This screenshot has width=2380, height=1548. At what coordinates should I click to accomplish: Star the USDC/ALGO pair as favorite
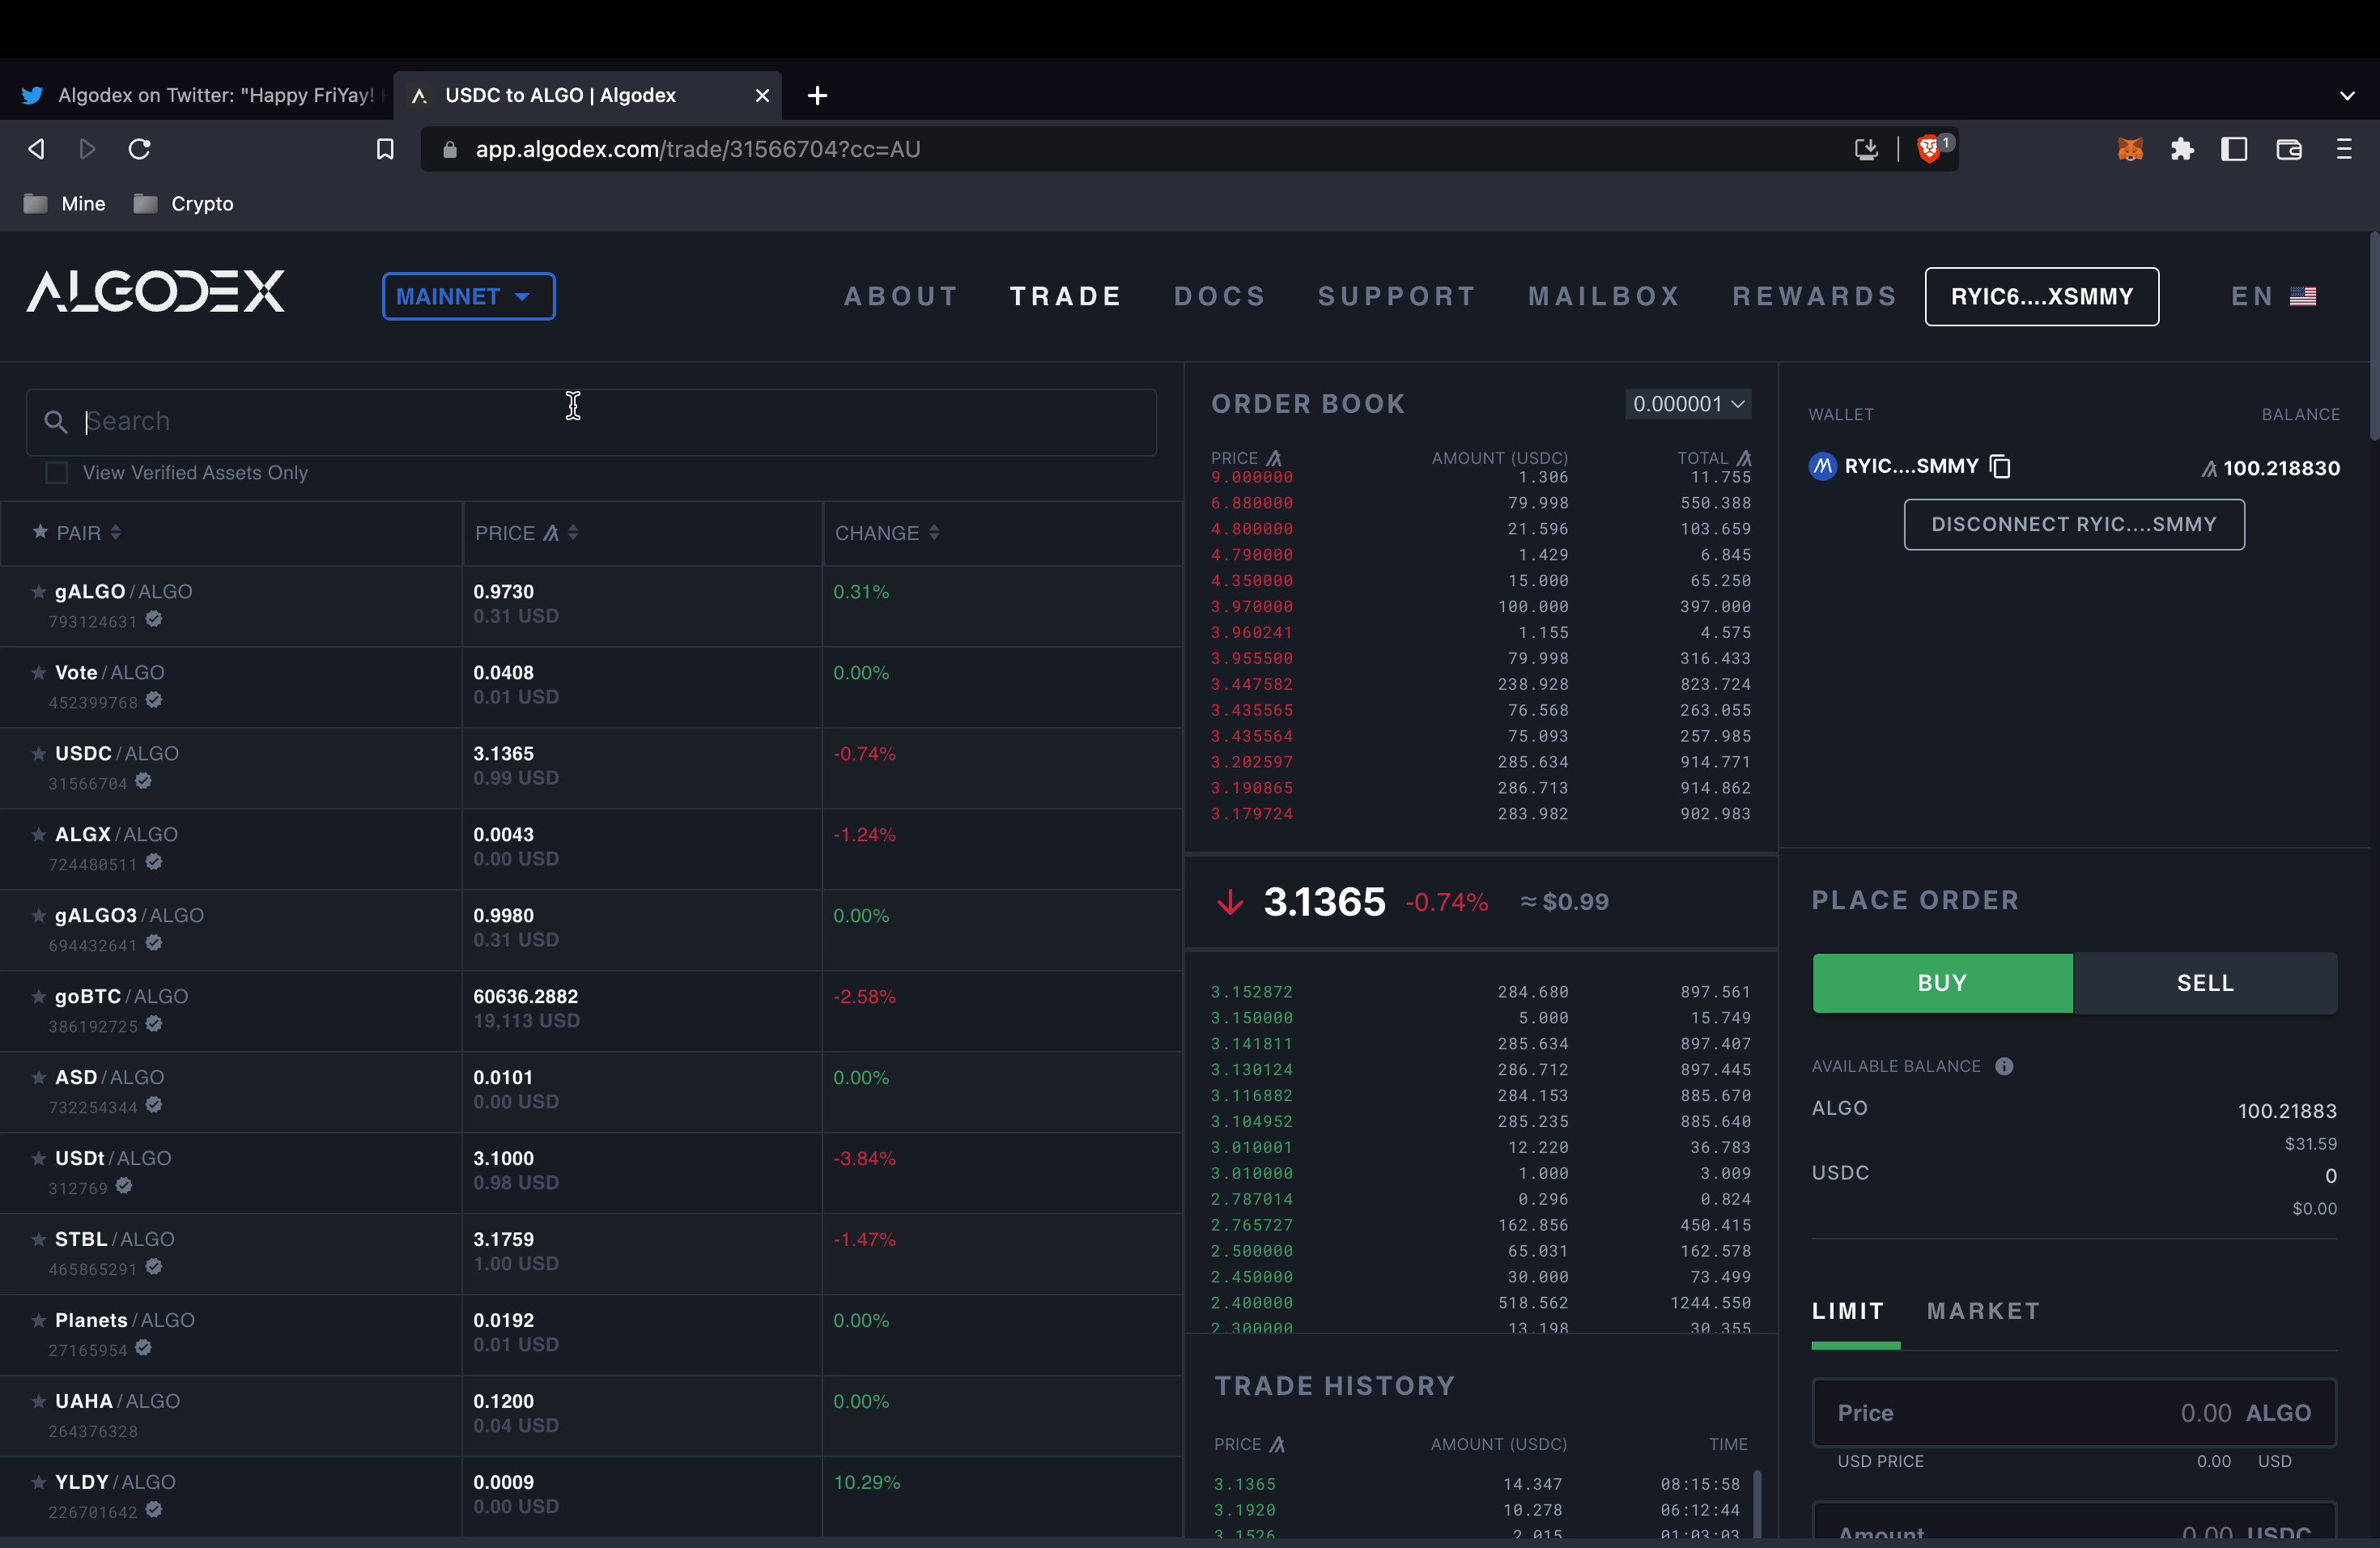point(39,754)
